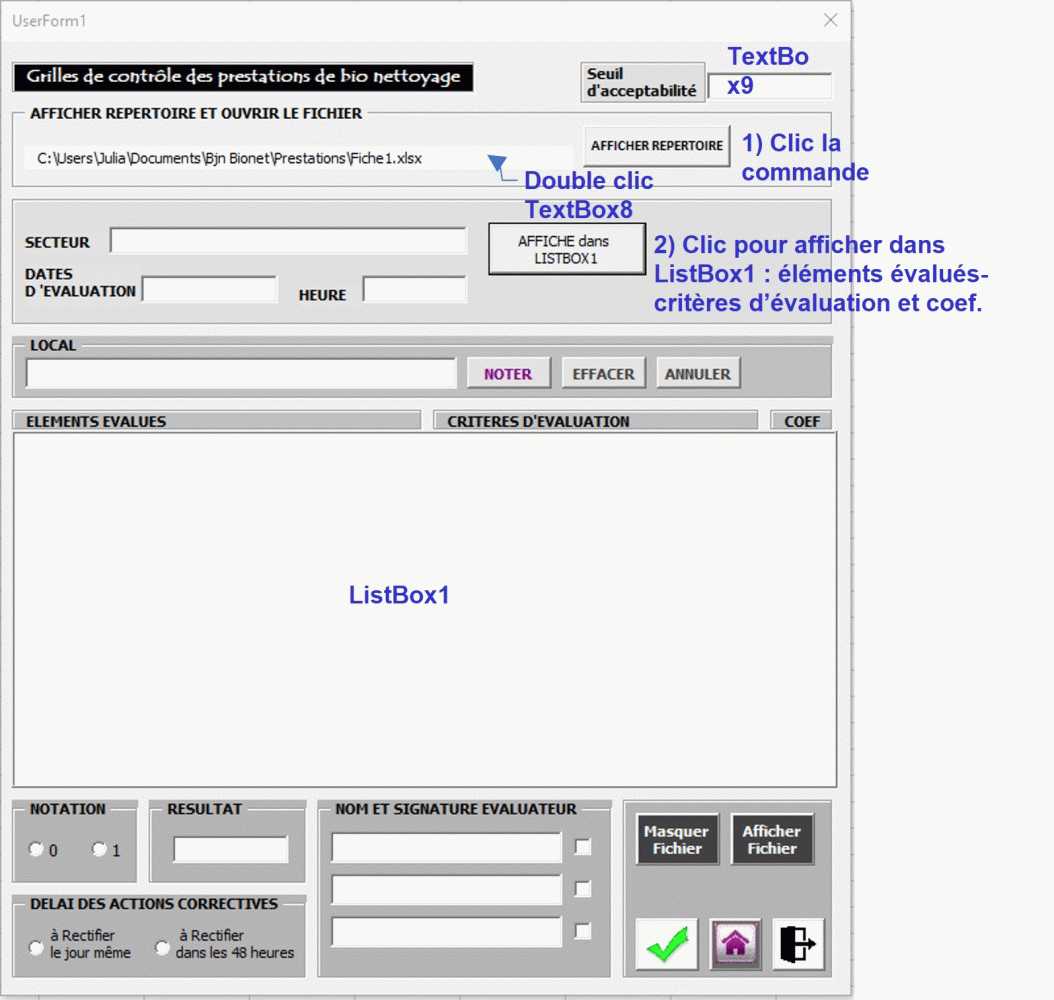The height and width of the screenshot is (1000, 1054).
Task: Click the EFFACER button
Action: pos(603,374)
